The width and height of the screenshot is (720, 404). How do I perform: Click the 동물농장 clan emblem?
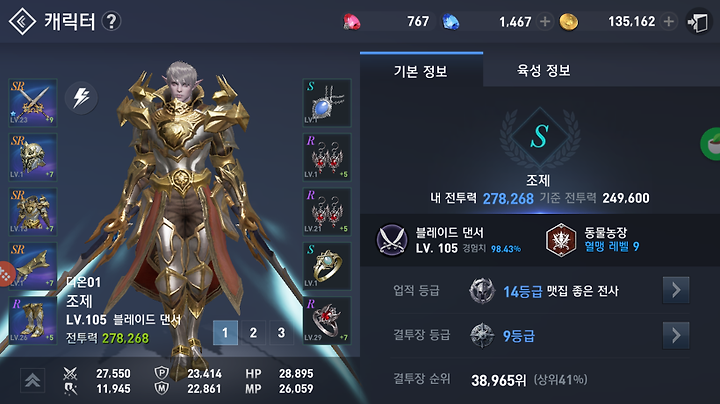click(561, 240)
